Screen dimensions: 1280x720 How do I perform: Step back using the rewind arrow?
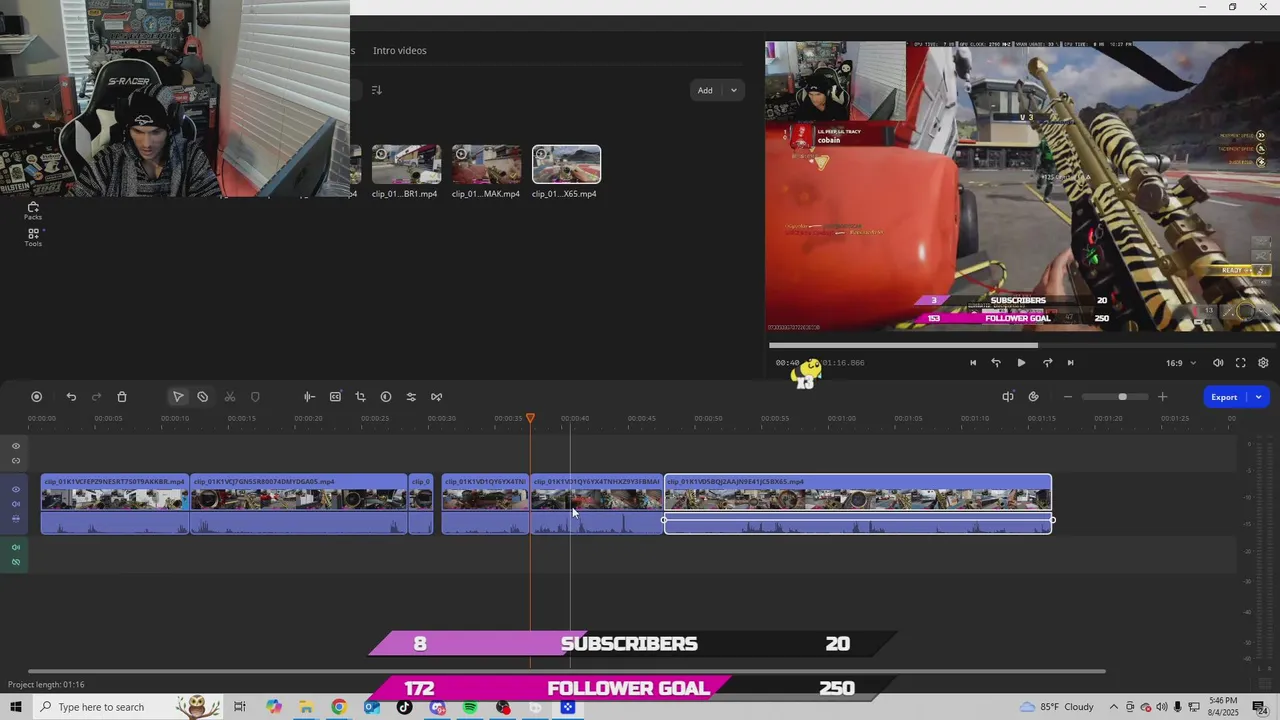point(996,363)
